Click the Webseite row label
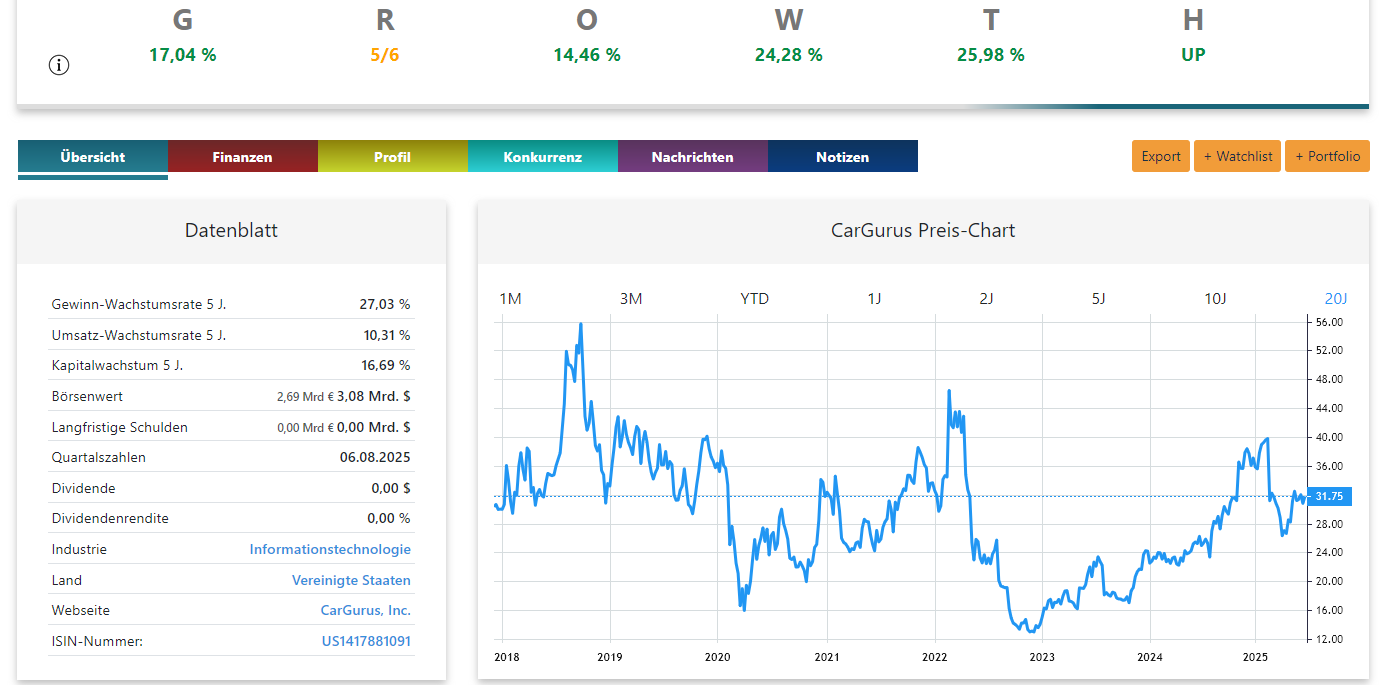The image size is (1383, 685). [81, 610]
